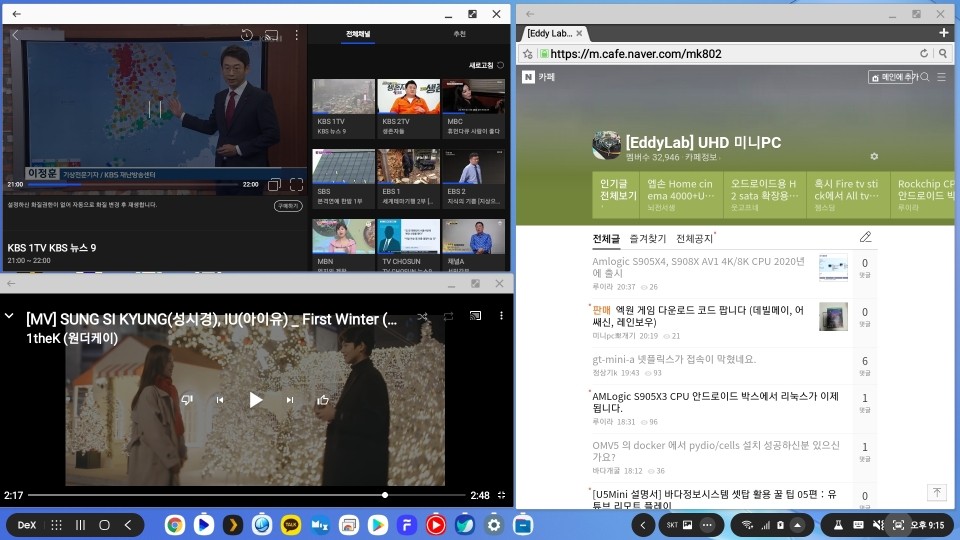Open a new browser tab
Screen dimensions: 960x540
tap(943, 32)
